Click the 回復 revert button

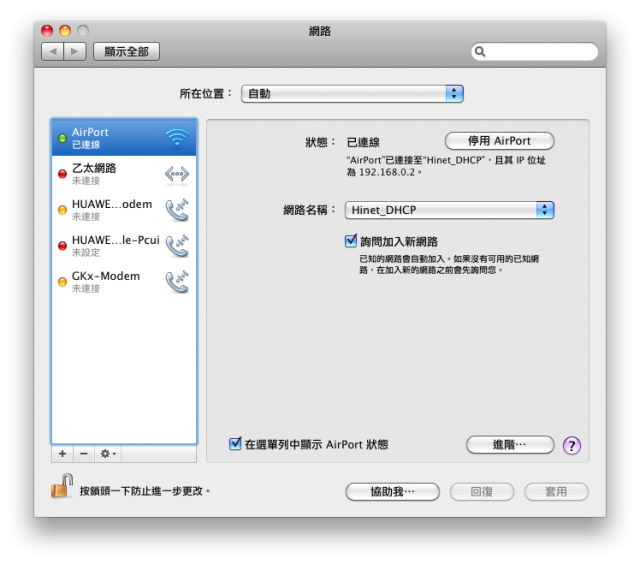click(482, 492)
